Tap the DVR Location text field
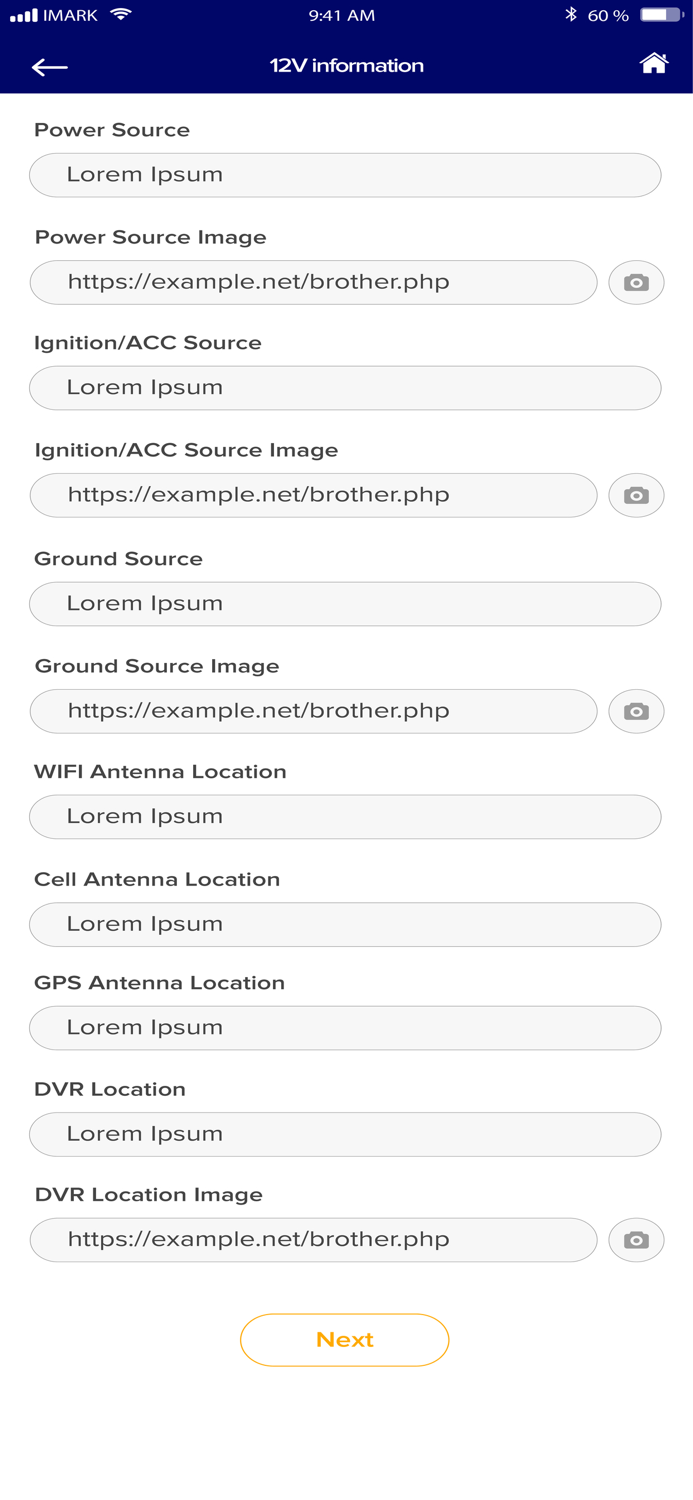Screen dimensions: 693x1500 [x=345, y=1134]
